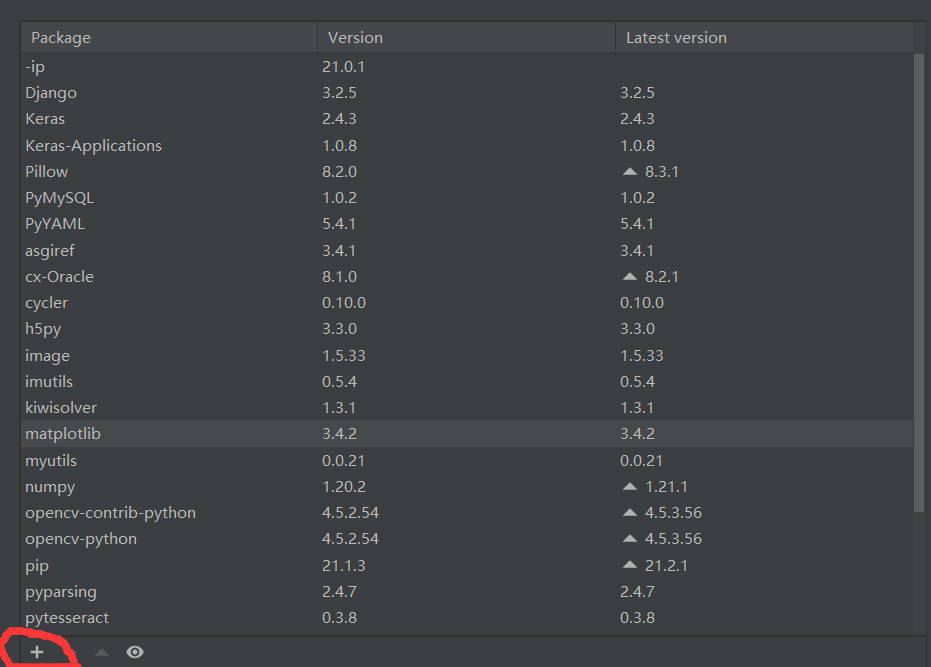Viewport: 931px width, 667px height.
Task: Click the upgrade arrow in bottom toolbar
Action: click(x=102, y=652)
